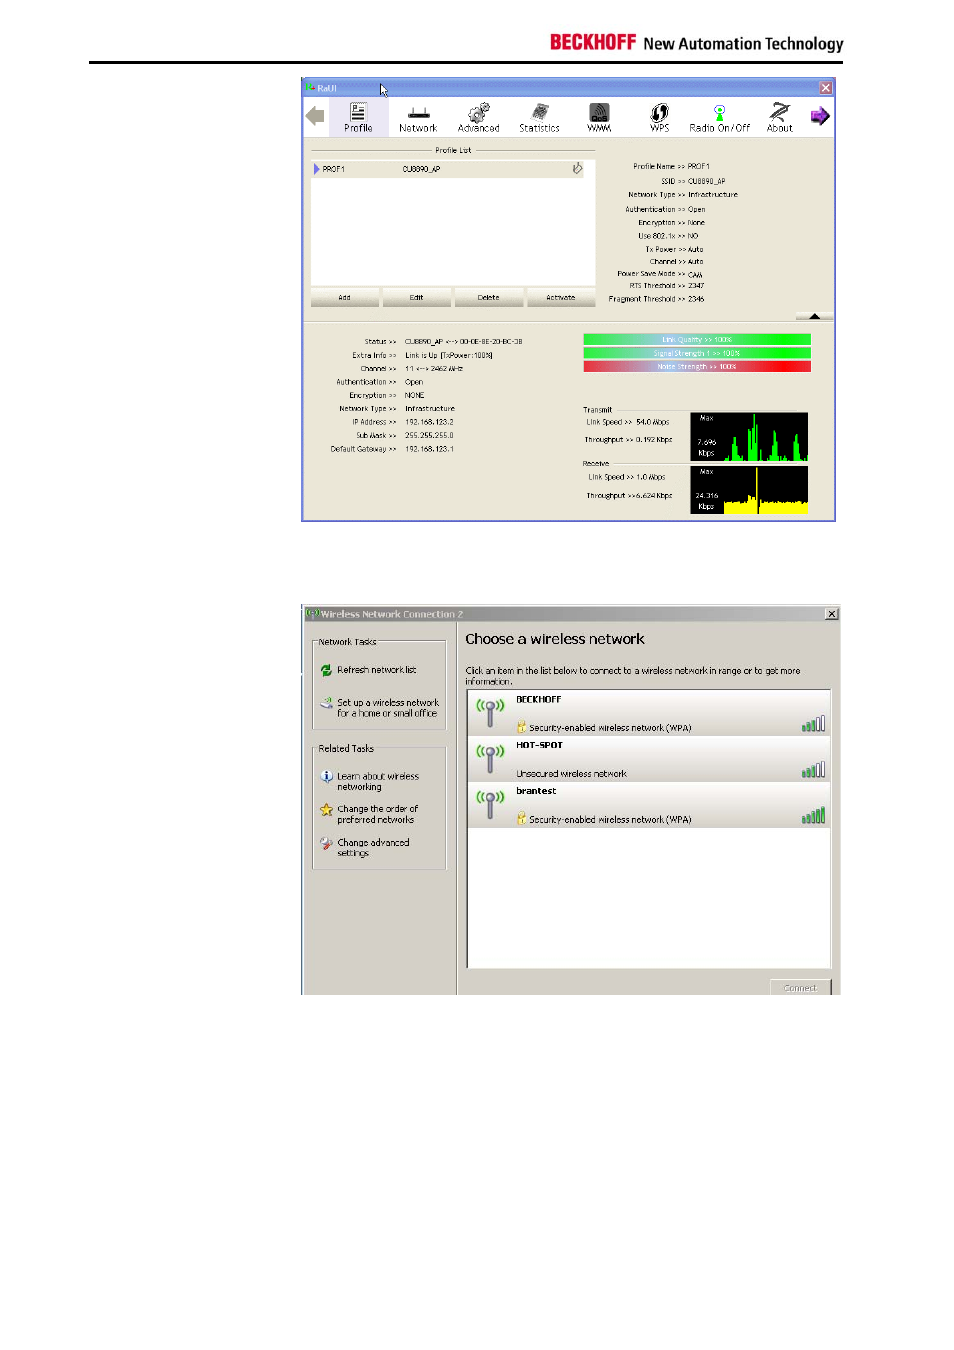Click Learn about wireless networking link
The height and width of the screenshot is (1350, 954).
tap(378, 781)
